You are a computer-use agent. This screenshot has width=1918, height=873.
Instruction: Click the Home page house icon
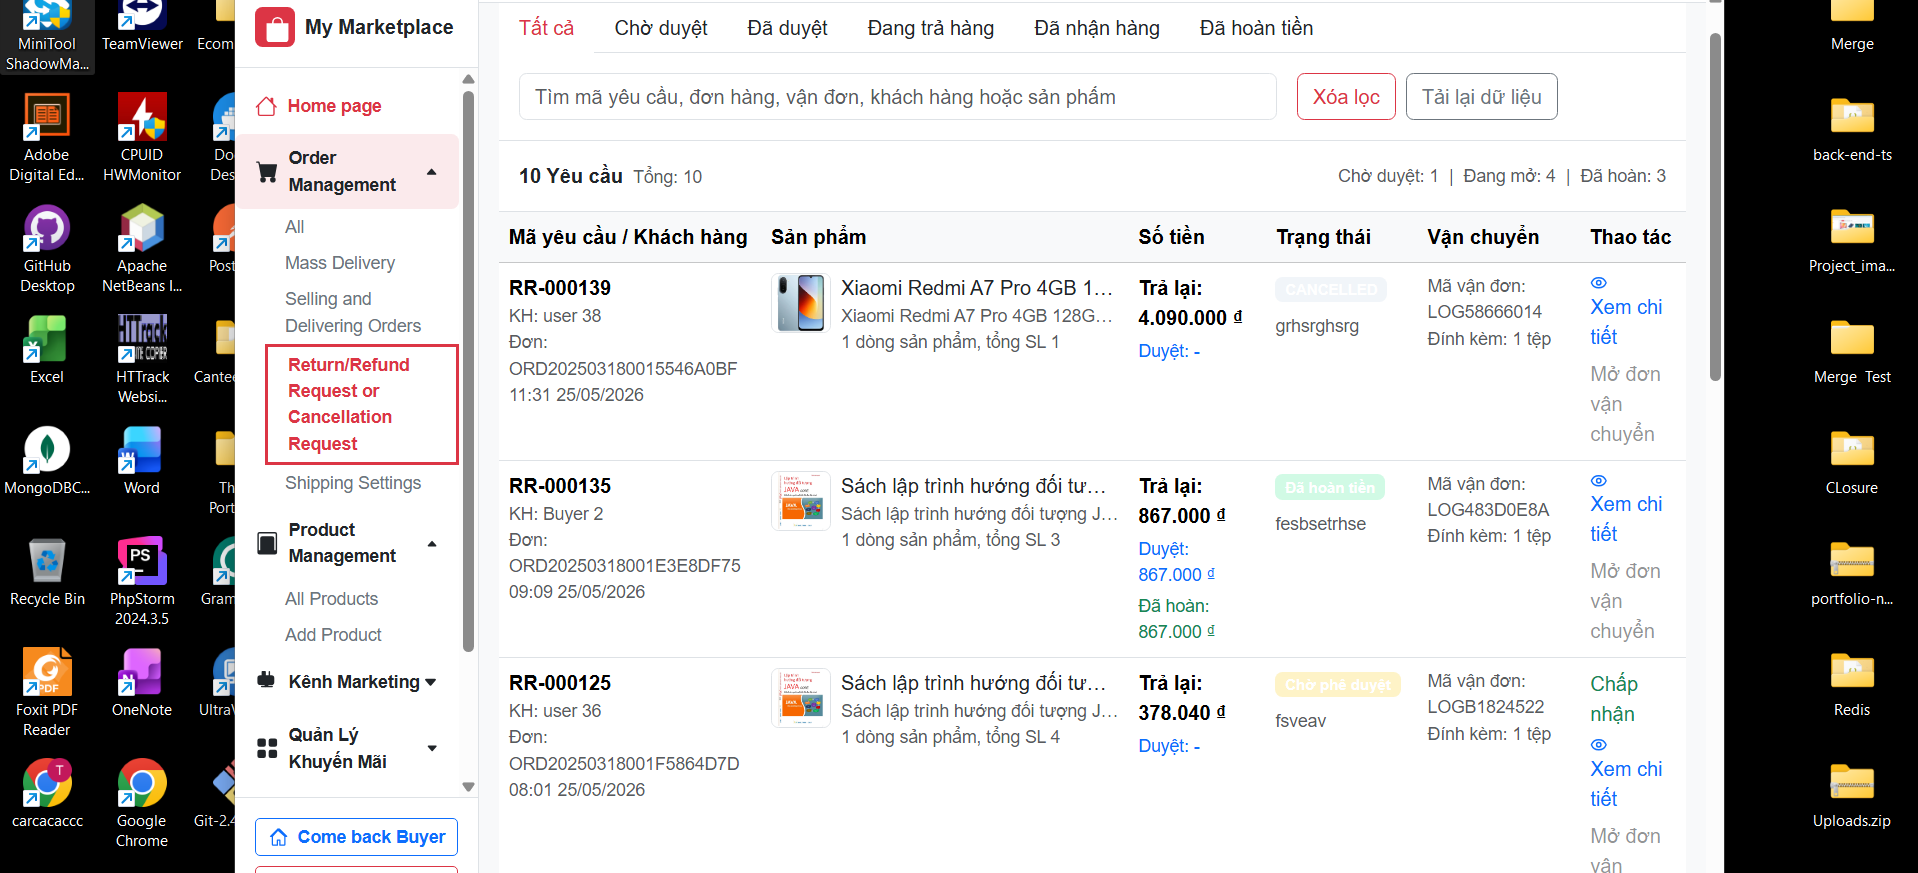266,106
